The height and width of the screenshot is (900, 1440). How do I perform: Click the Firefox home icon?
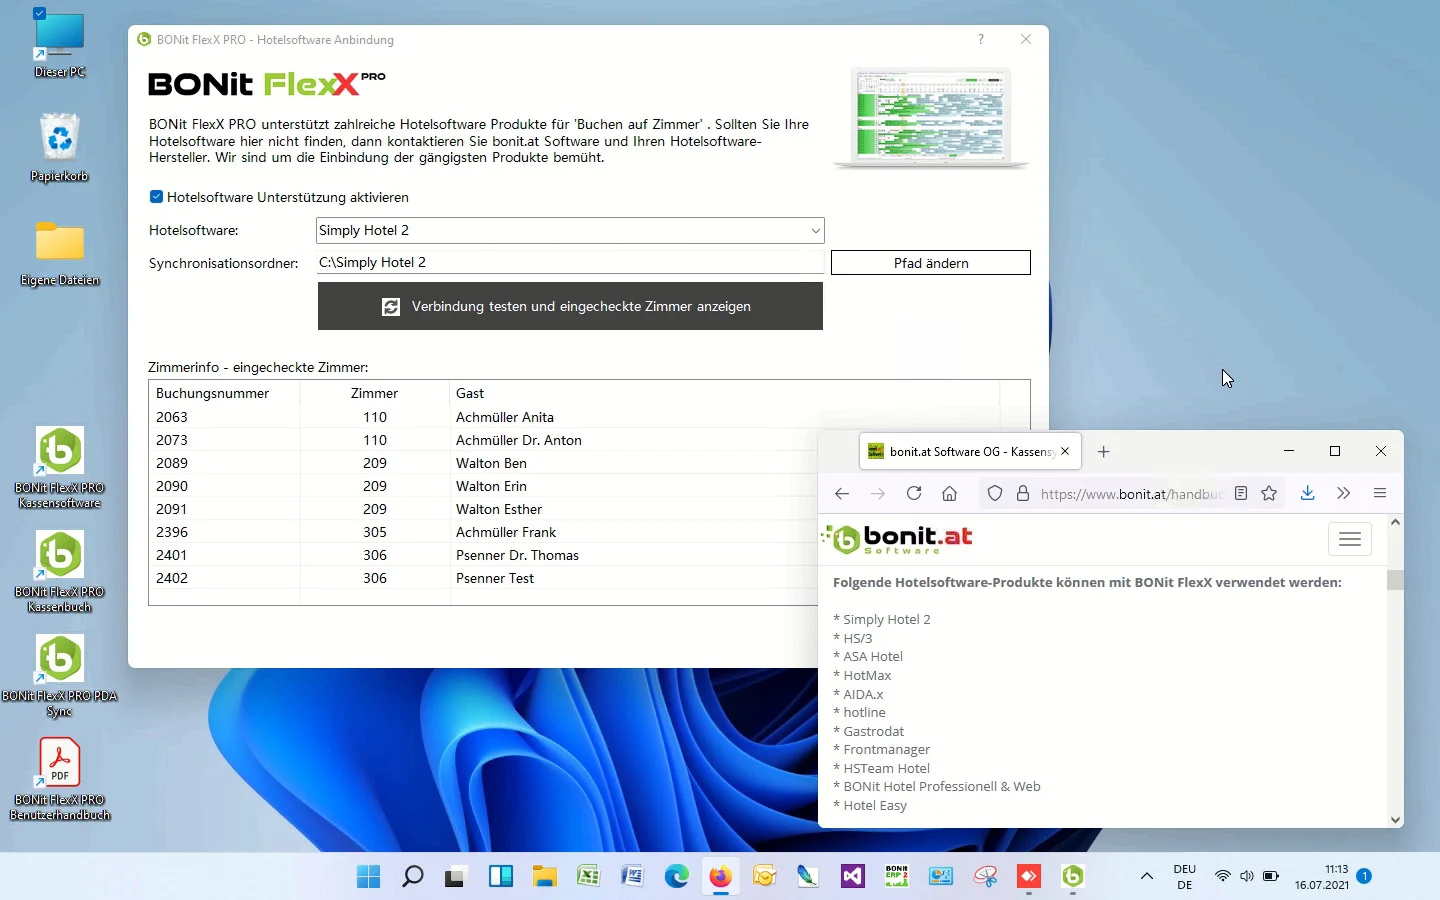coord(949,493)
